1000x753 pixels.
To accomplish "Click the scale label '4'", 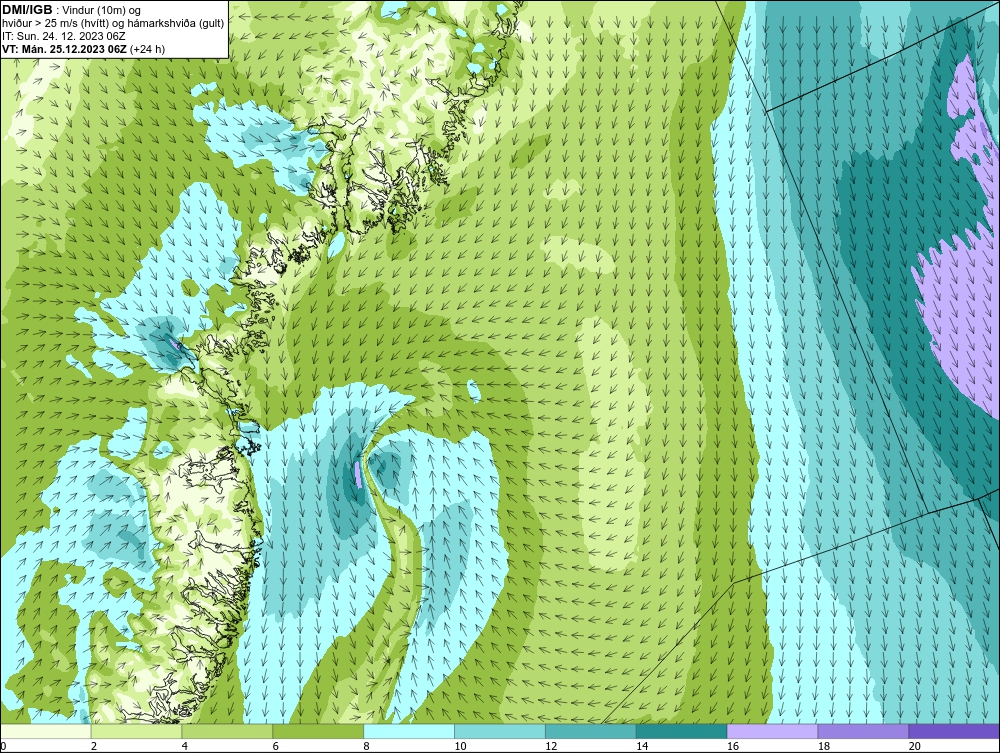I will (x=184, y=746).
